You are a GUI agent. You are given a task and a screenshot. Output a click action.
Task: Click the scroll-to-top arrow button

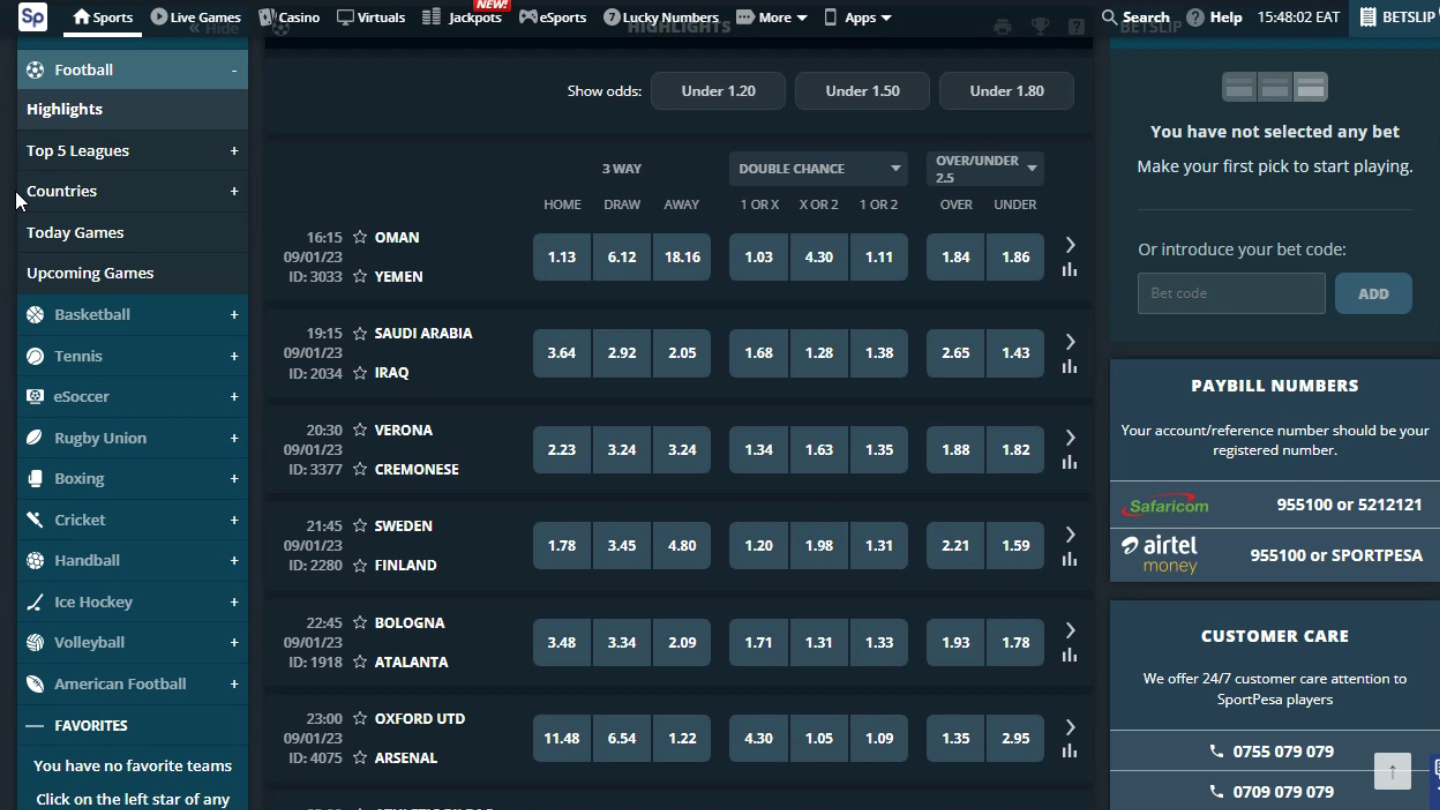click(x=1392, y=771)
